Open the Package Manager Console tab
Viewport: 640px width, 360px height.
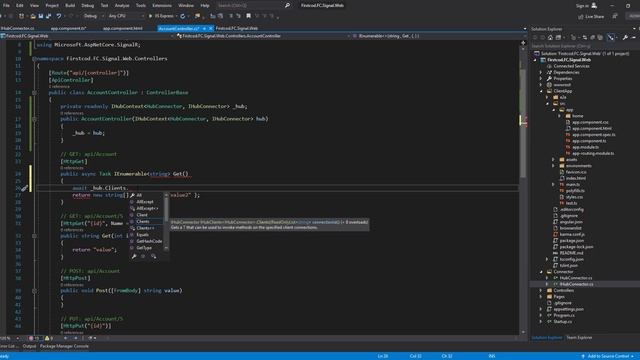(64, 346)
